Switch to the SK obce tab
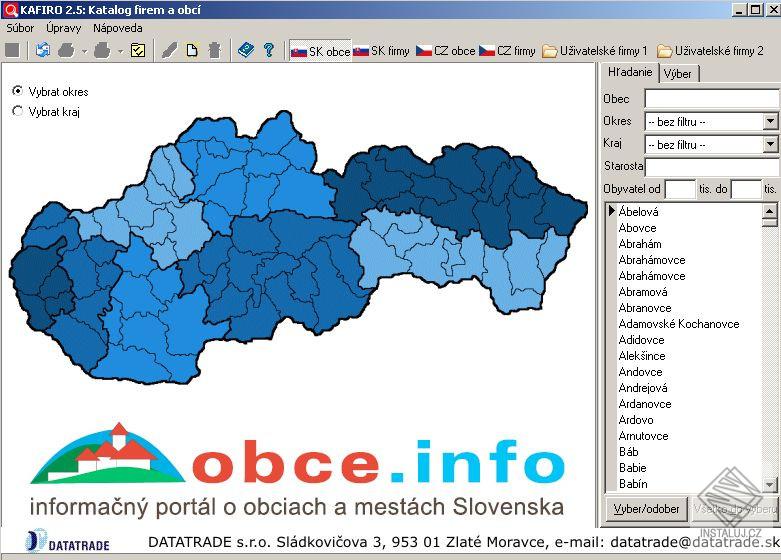Viewport: 781px width, 560px height. pos(320,51)
